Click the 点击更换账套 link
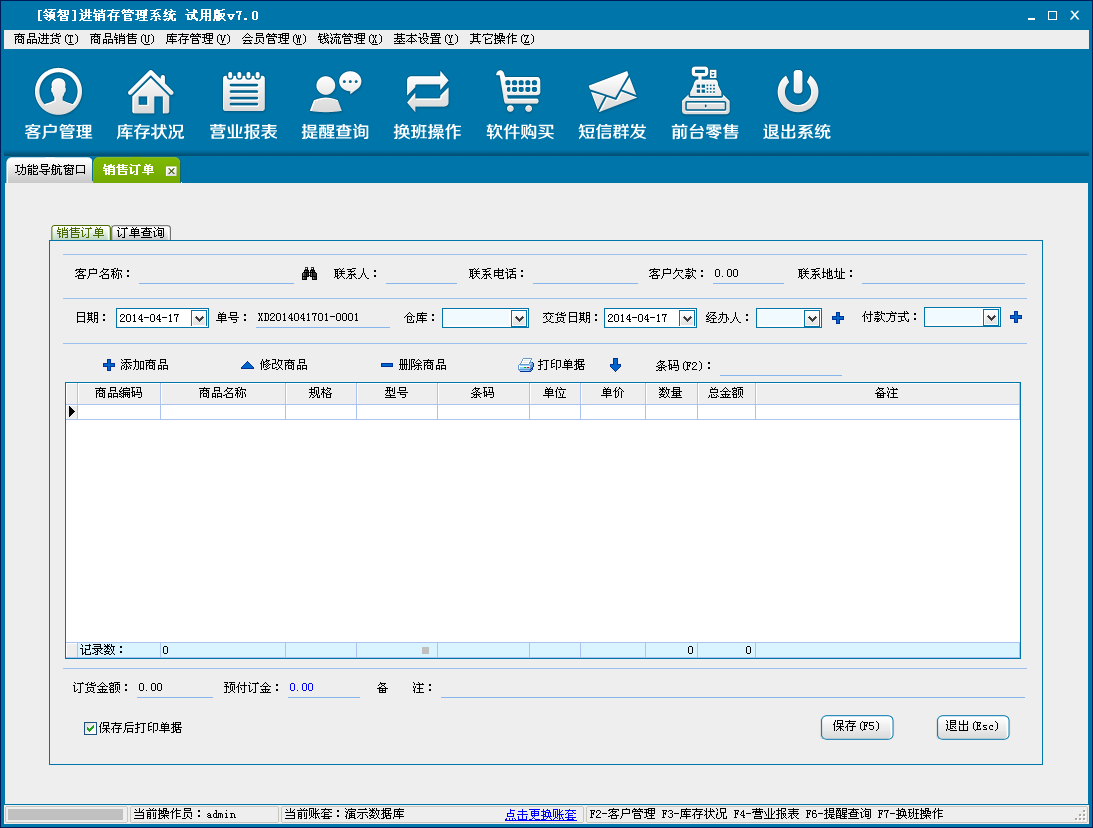 (x=540, y=814)
